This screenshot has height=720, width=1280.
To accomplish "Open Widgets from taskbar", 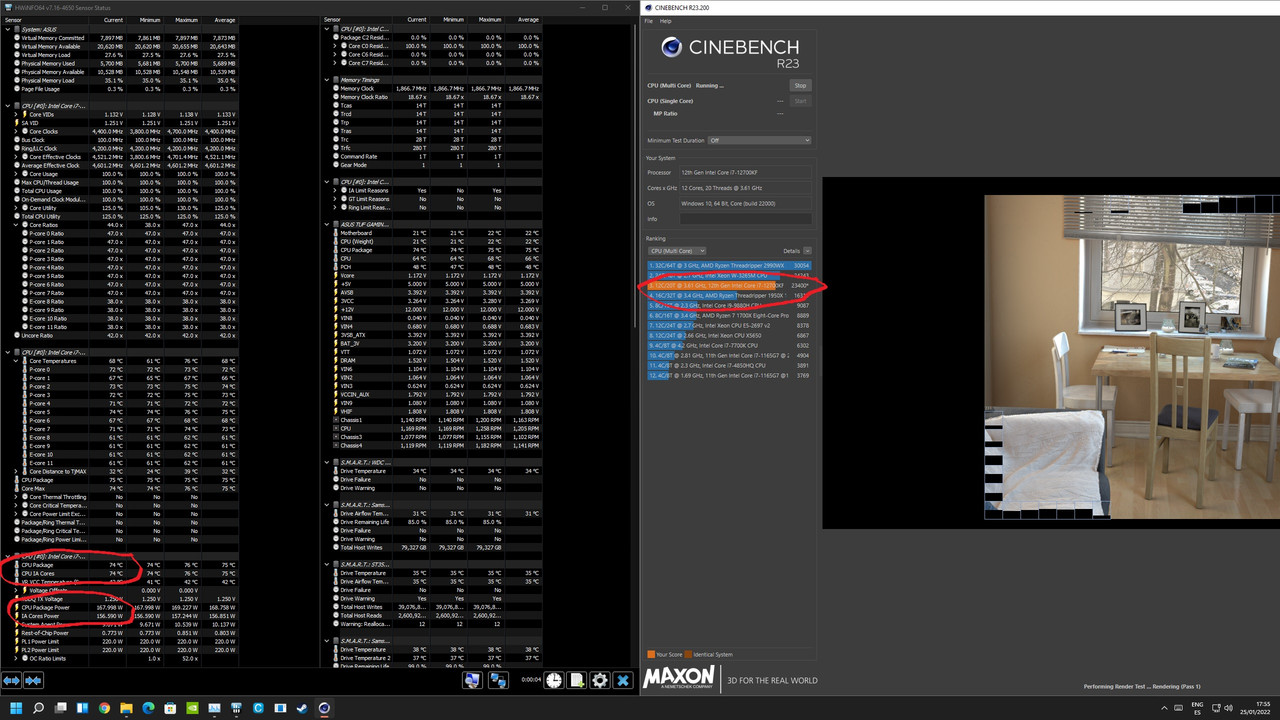I will click(81, 708).
